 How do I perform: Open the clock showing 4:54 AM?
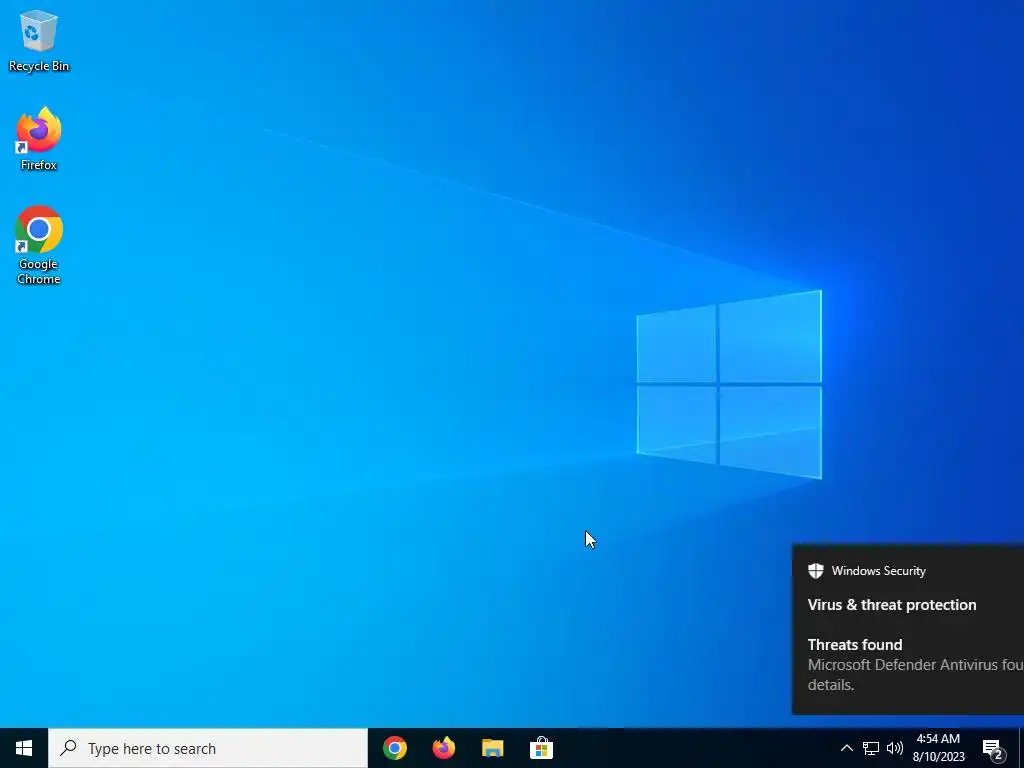(938, 748)
